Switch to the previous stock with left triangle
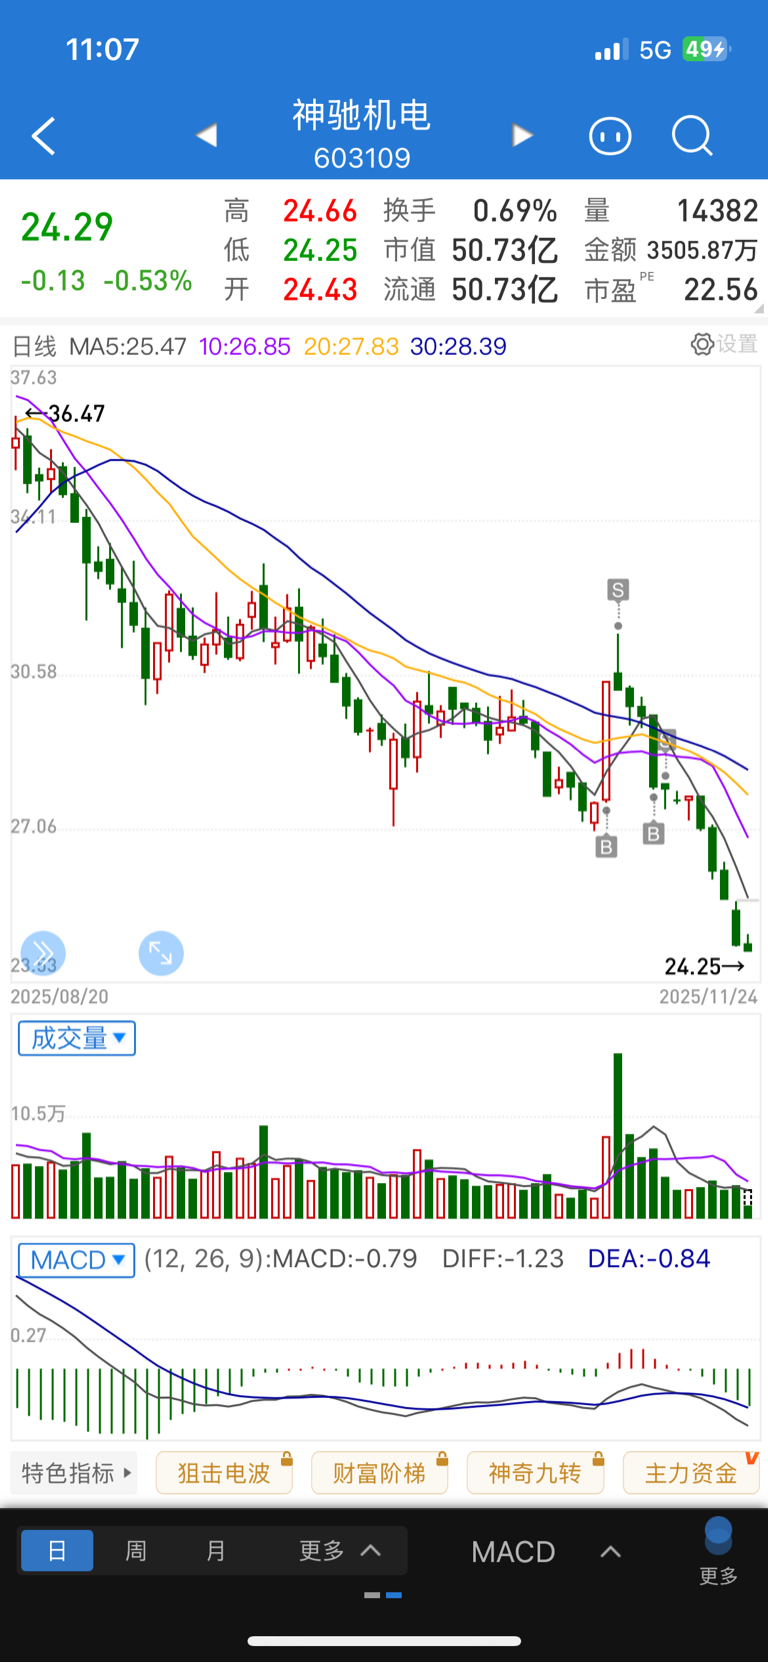768x1663 pixels. coord(207,135)
